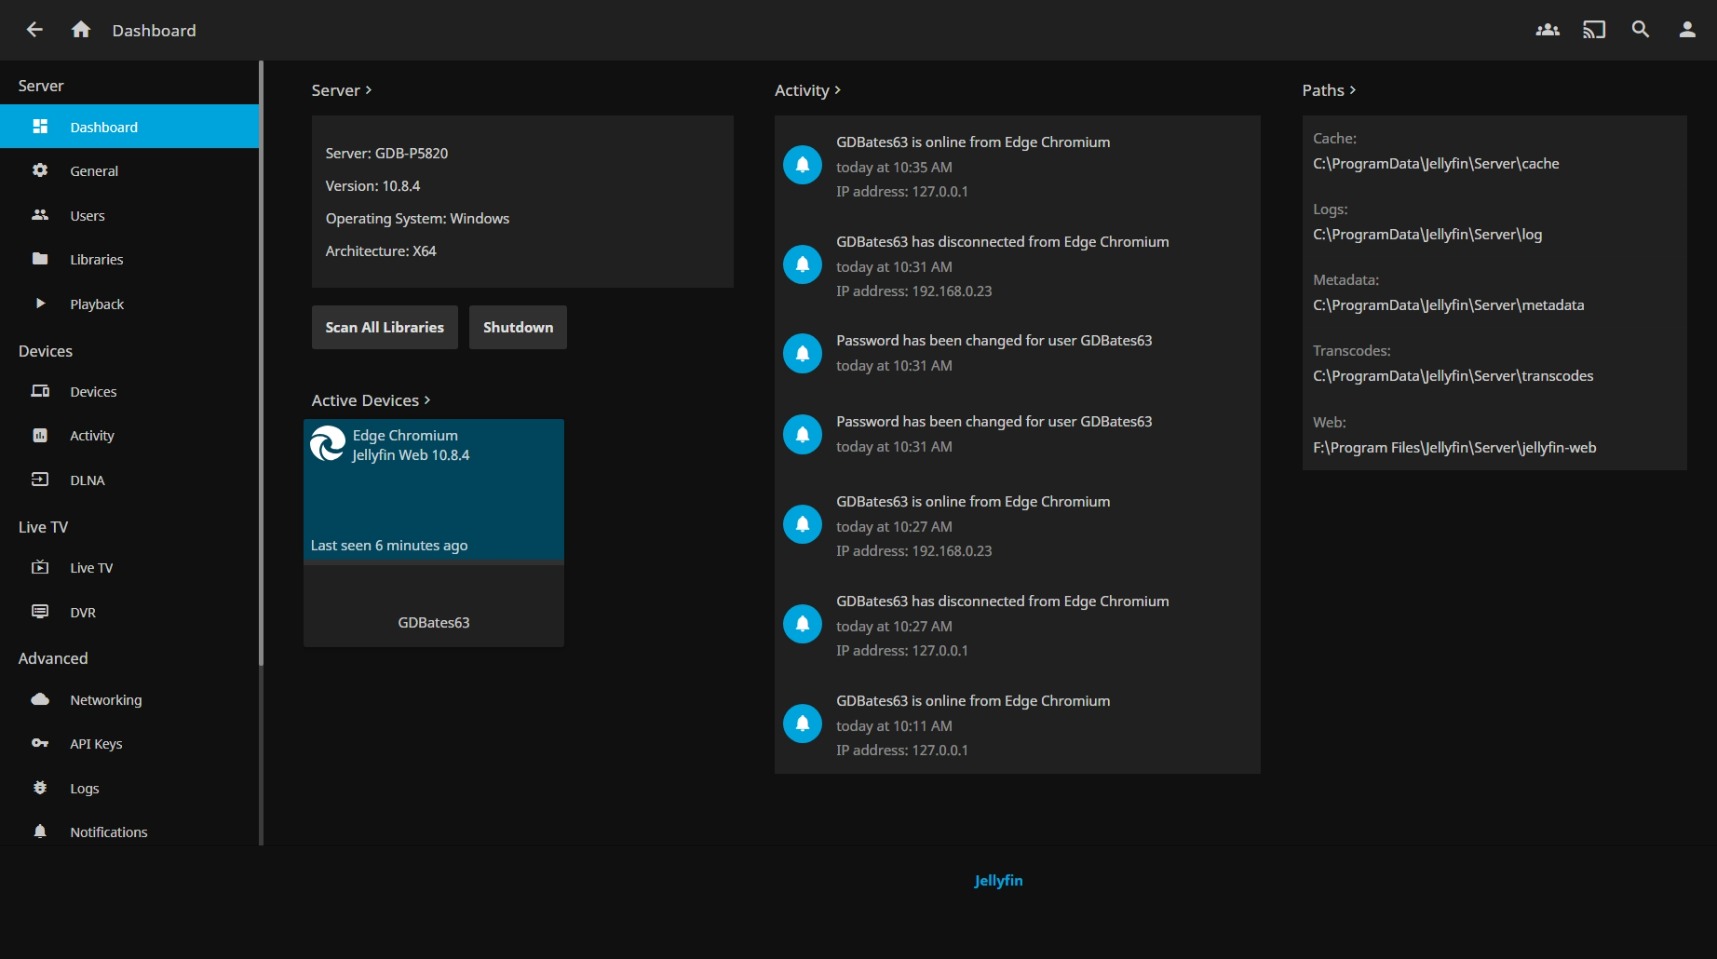This screenshot has height=959, width=1717.
Task: Open the Active Devices section
Action: pos(370,400)
